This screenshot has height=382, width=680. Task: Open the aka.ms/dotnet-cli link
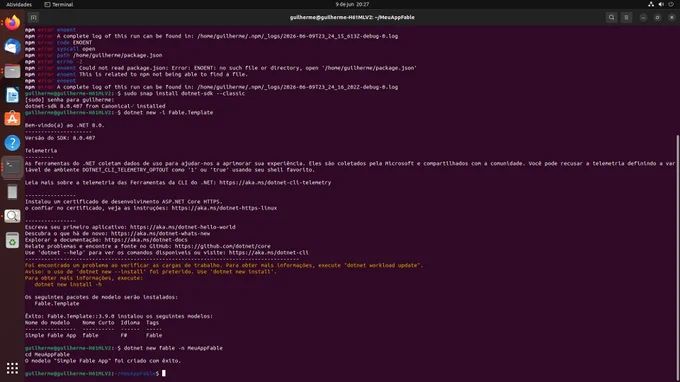click(269, 252)
